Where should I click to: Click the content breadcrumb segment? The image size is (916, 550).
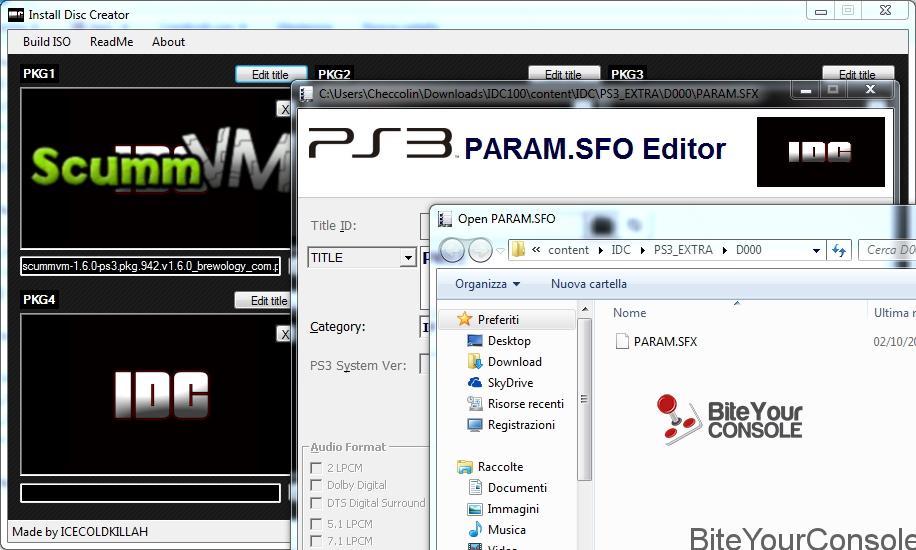(x=568, y=250)
